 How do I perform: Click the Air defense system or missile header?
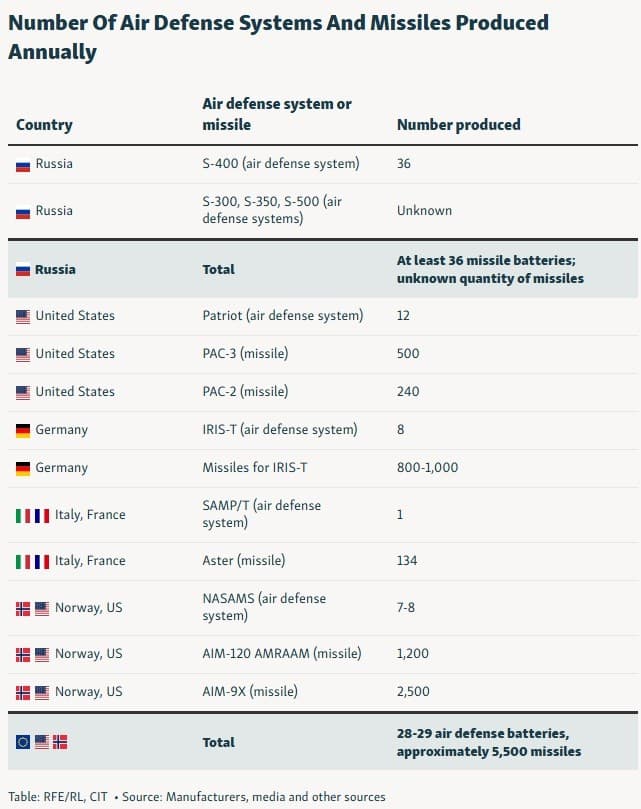point(277,114)
